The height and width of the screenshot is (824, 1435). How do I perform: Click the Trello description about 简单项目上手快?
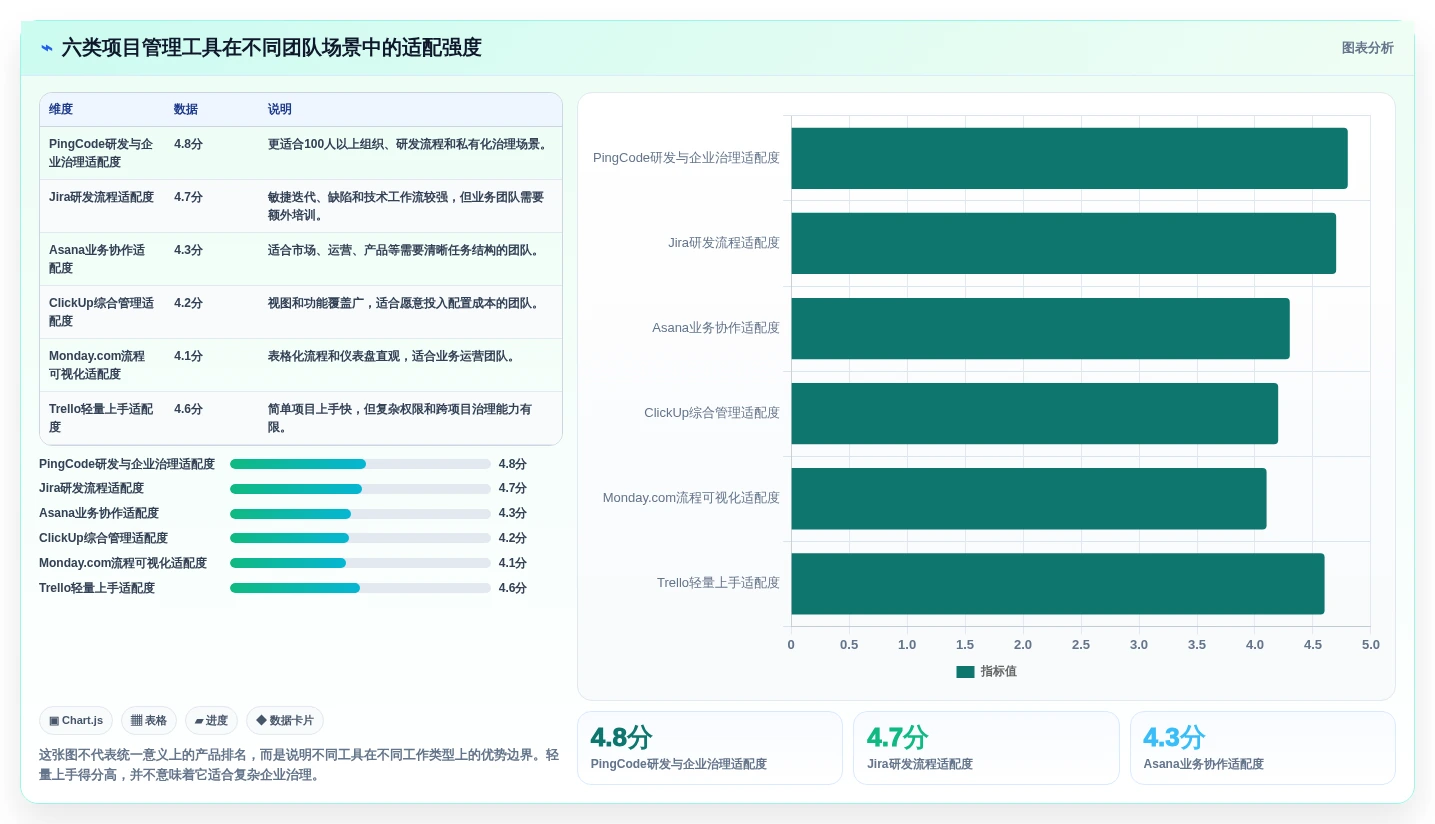coord(400,418)
